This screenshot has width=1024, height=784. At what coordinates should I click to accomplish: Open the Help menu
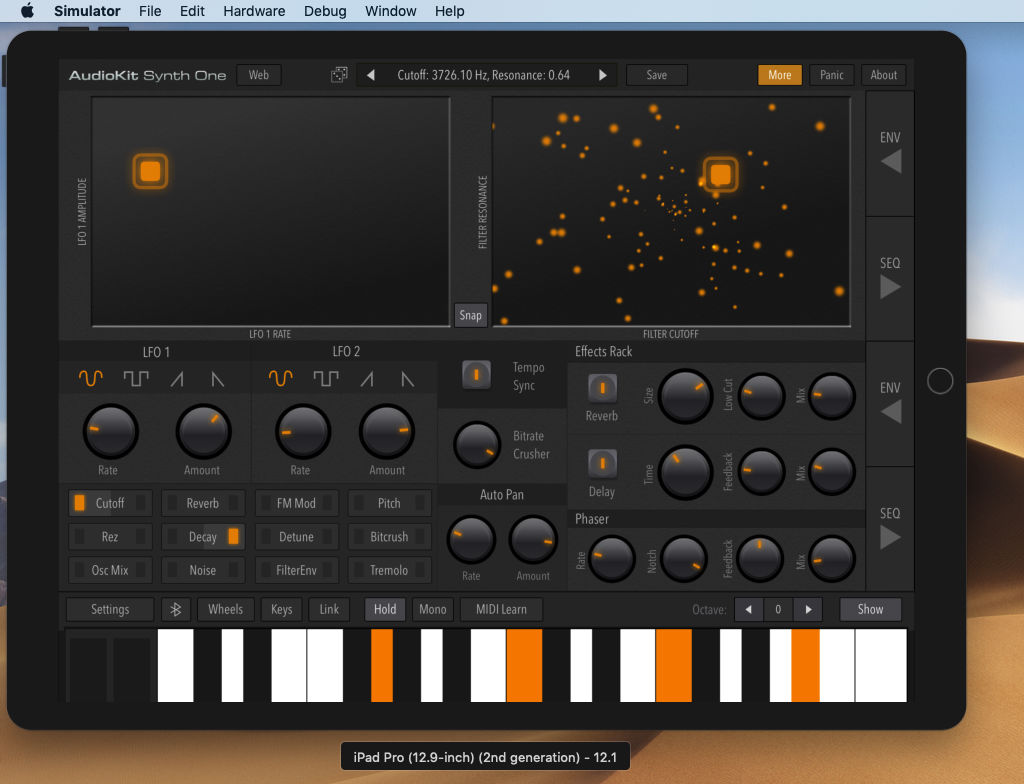pos(449,11)
